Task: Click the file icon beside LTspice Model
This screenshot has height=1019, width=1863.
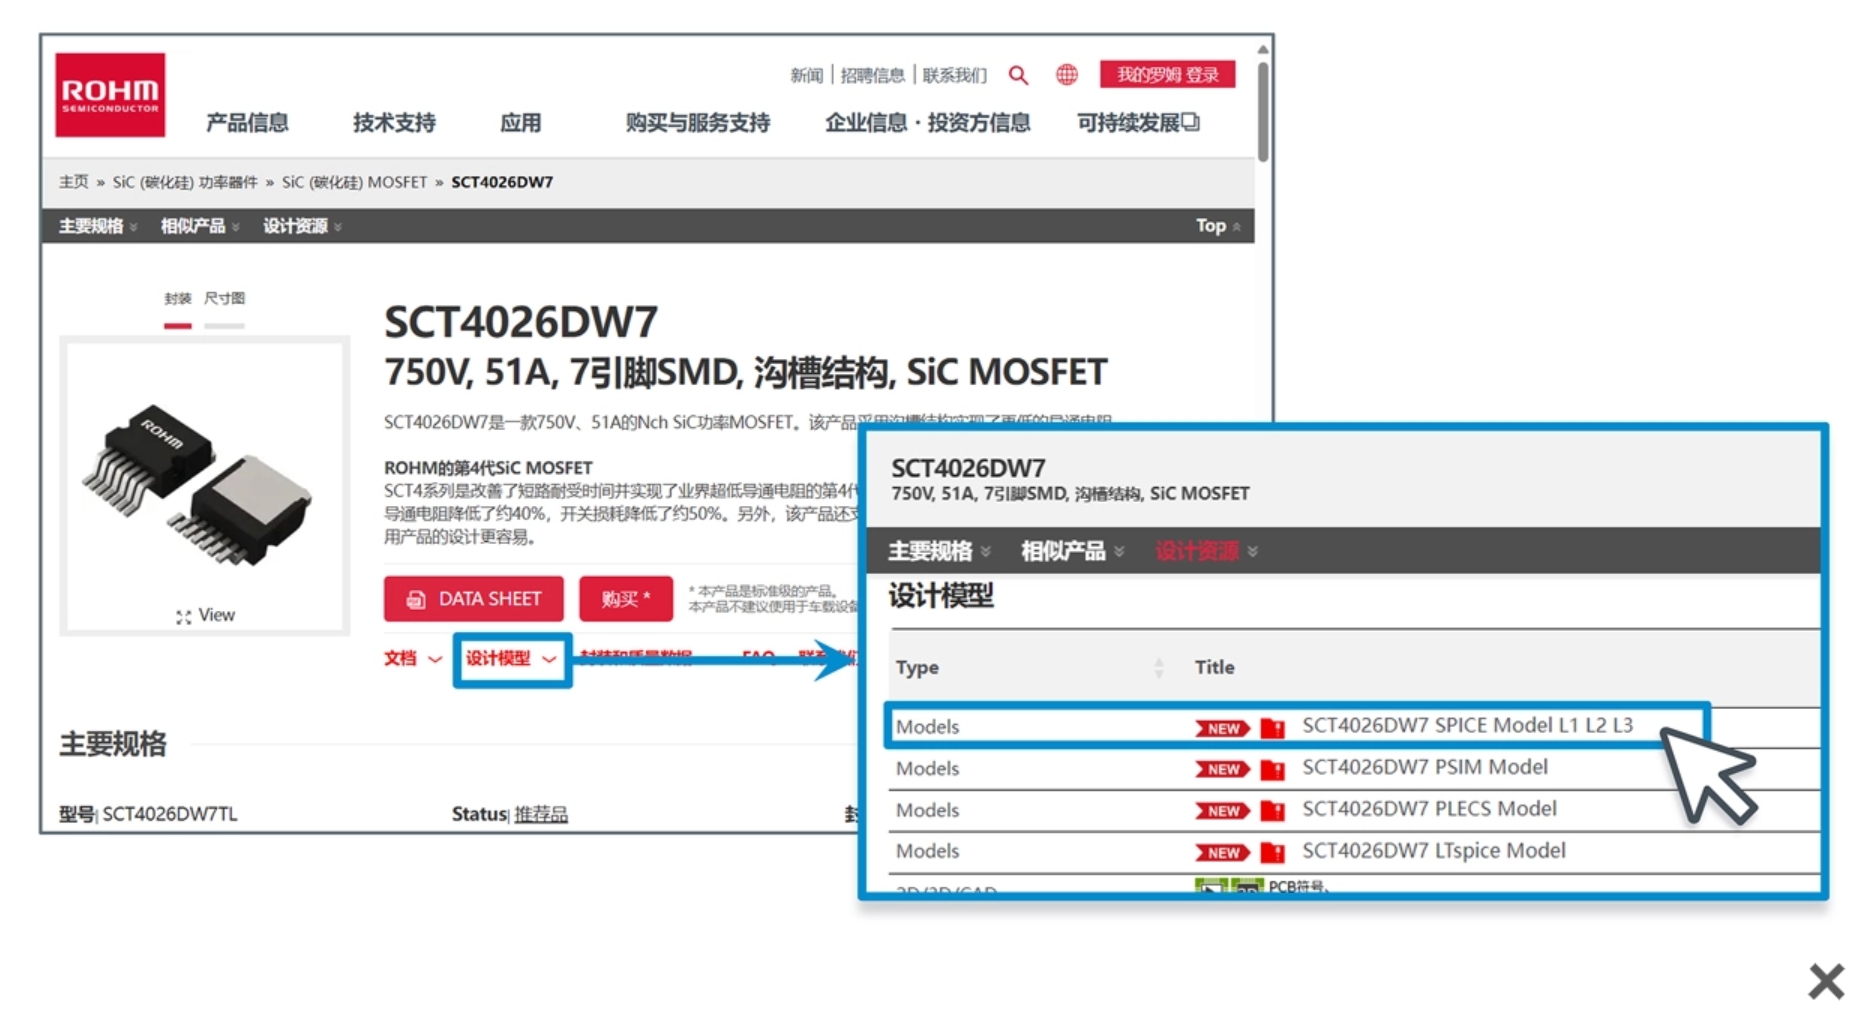Action: [x=1272, y=853]
